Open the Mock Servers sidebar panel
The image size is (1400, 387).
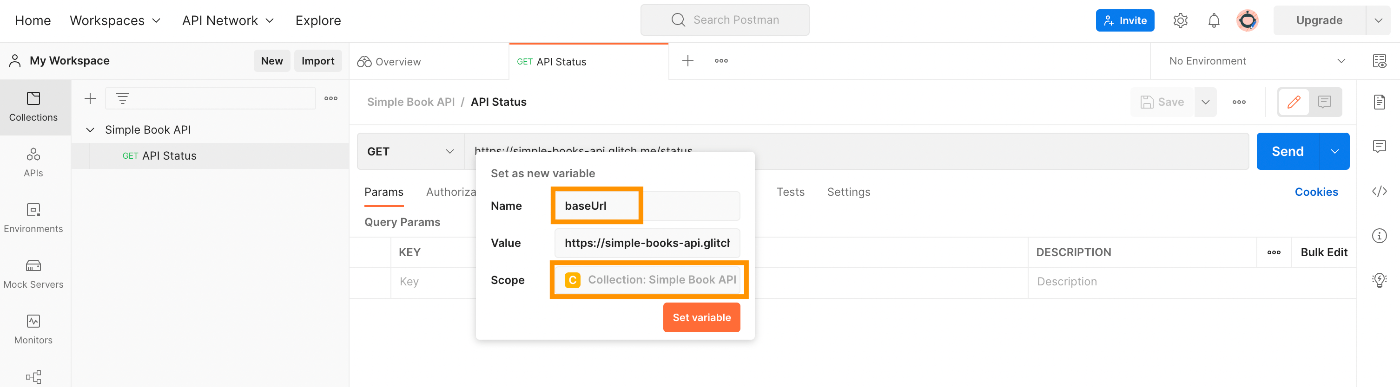[34, 274]
